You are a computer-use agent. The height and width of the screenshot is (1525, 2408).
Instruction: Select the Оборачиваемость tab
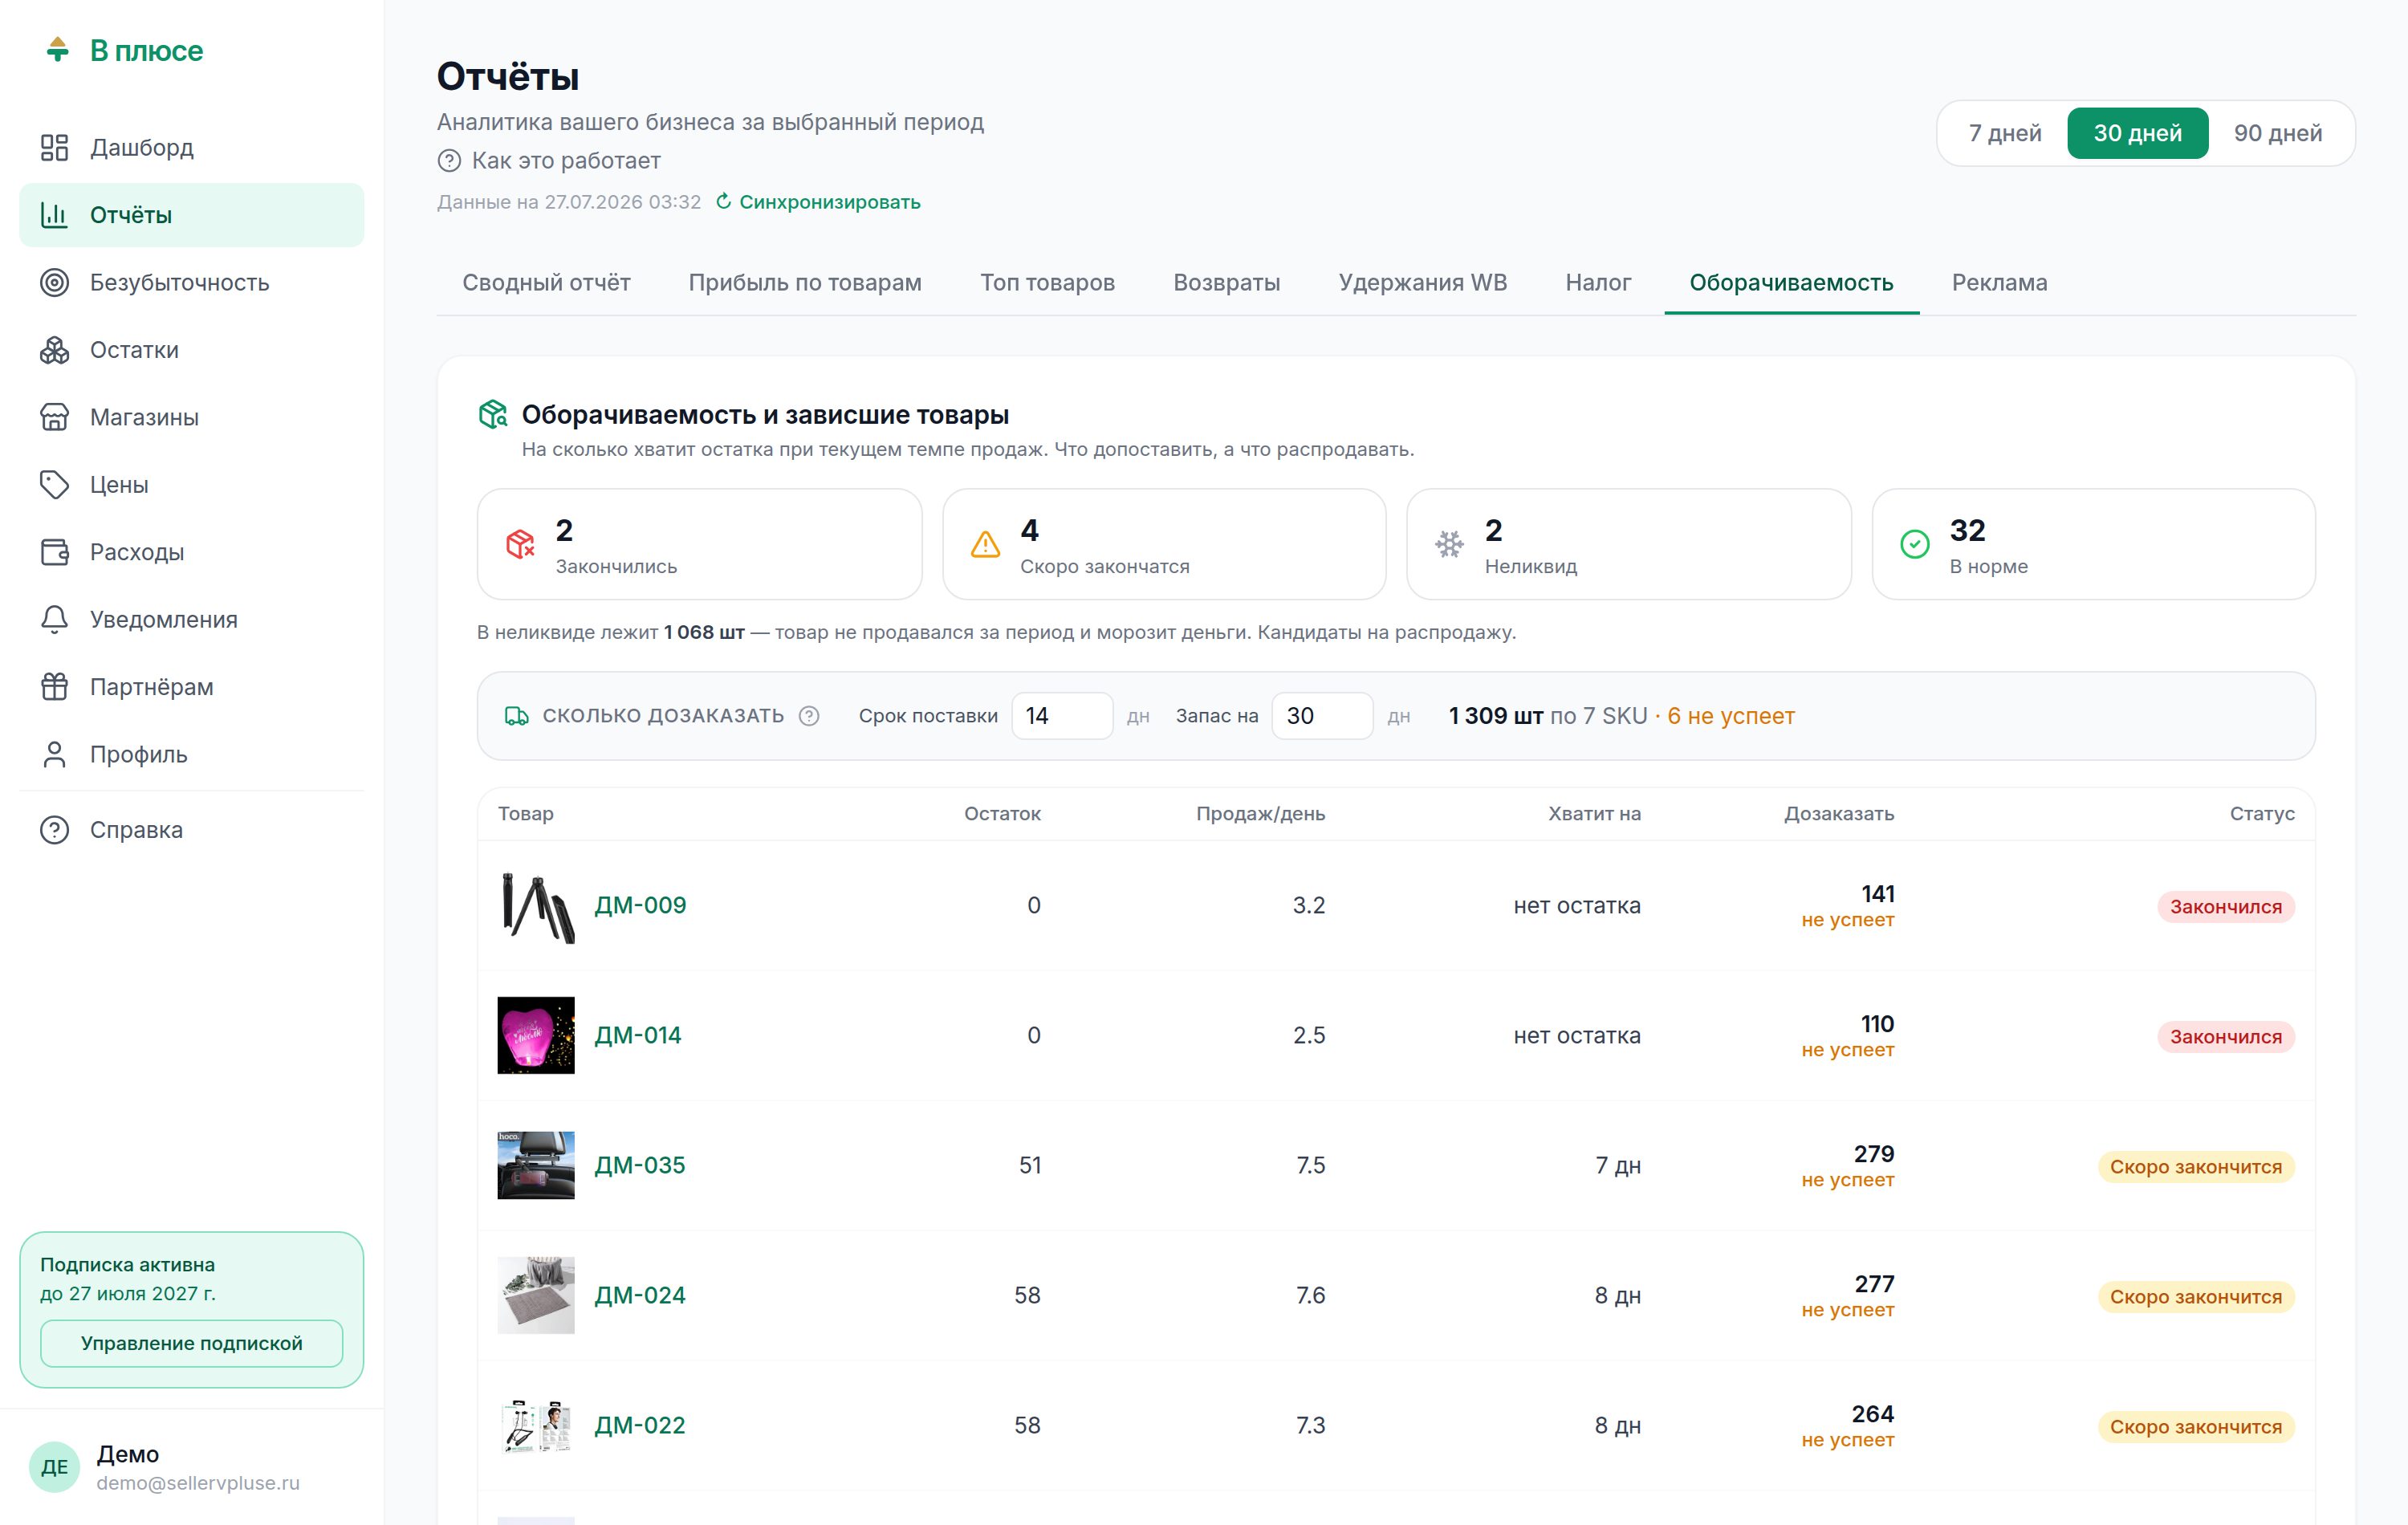click(x=1791, y=283)
